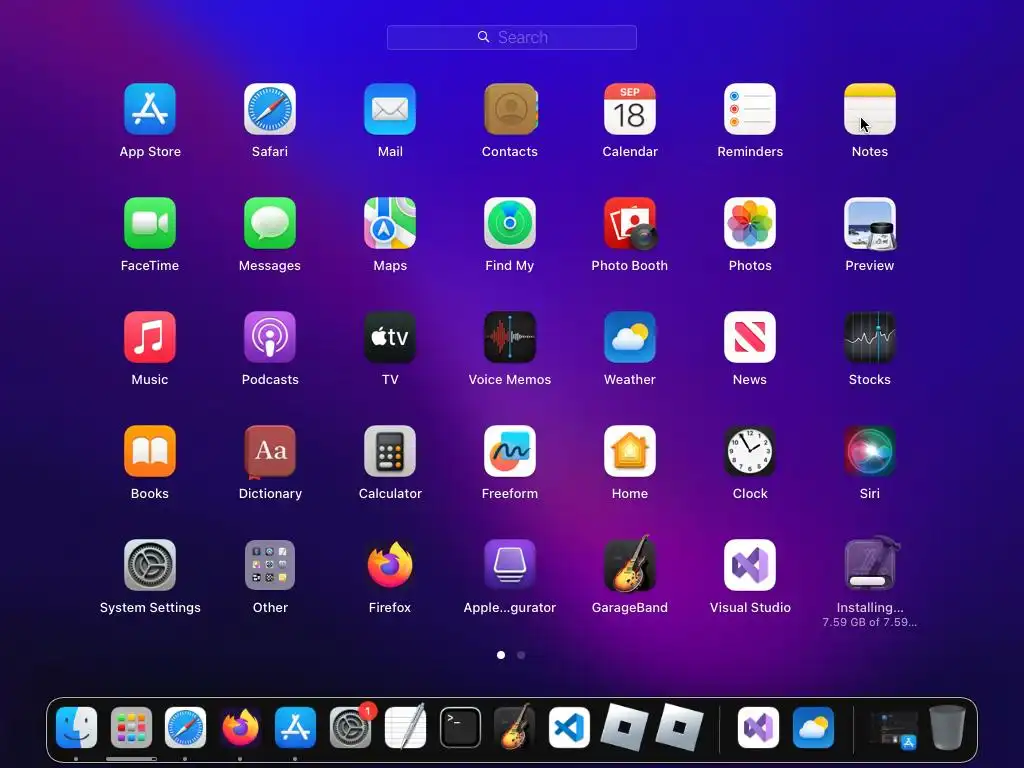The height and width of the screenshot is (768, 1024).
Task: Launch Visual Studio Code from the Dock
Action: coord(569,727)
